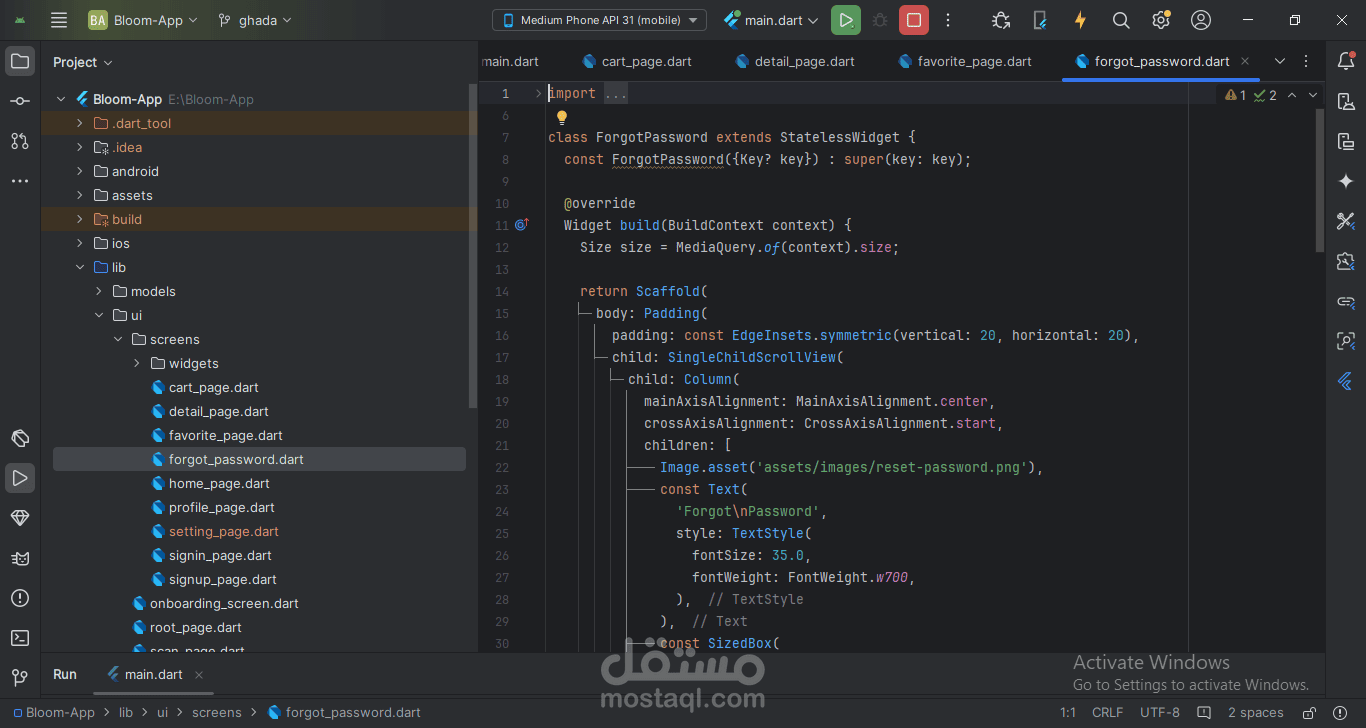Expand the widgets folder in tree
The image size is (1366, 728).
[137, 363]
